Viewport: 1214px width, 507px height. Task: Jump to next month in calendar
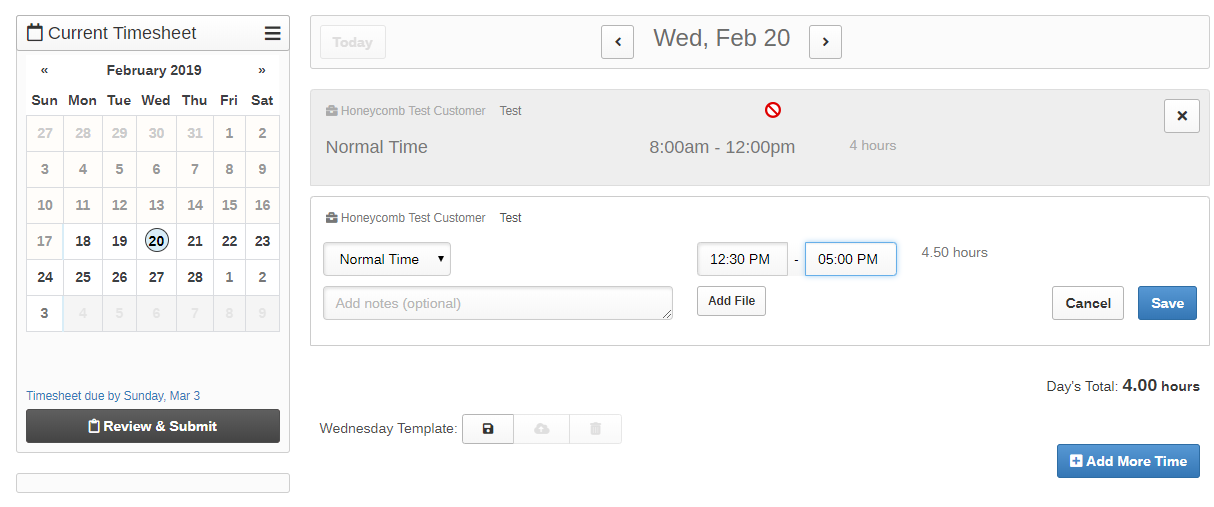point(262,70)
